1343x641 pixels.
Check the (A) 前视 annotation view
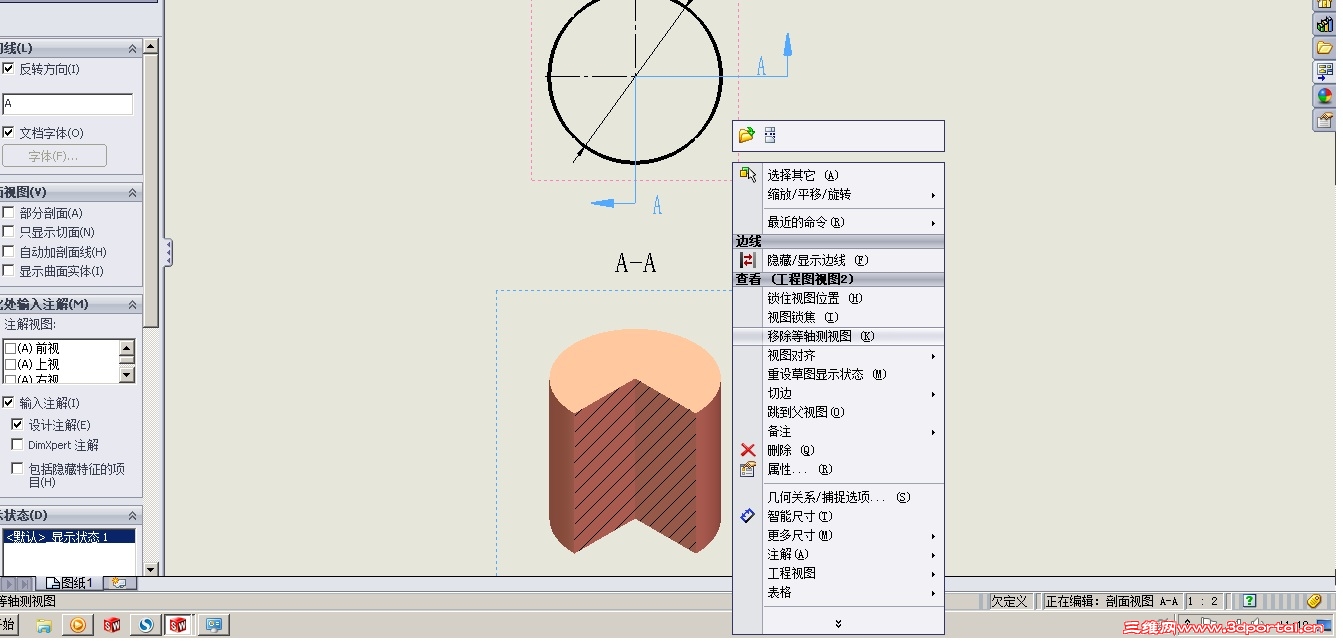click(x=10, y=348)
